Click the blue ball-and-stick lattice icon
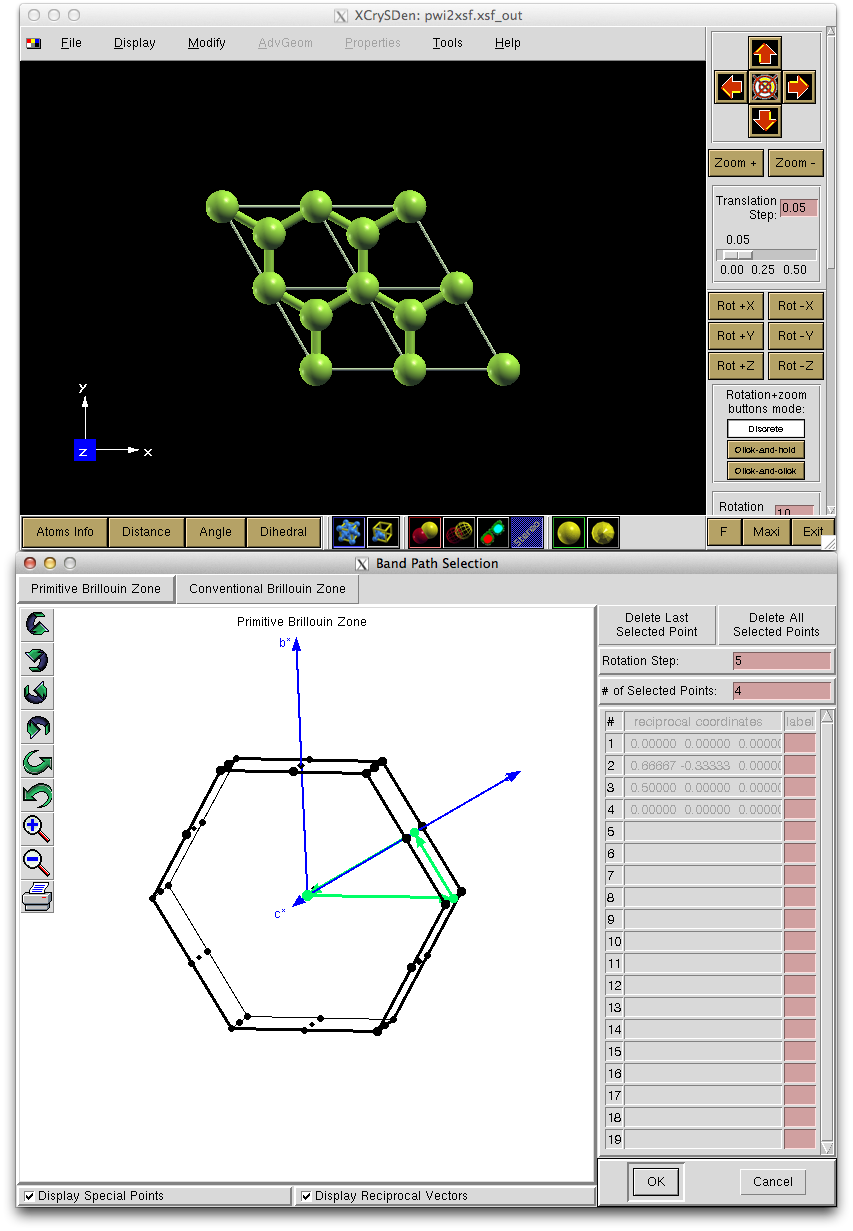This screenshot has width=853, height=1231. point(349,532)
